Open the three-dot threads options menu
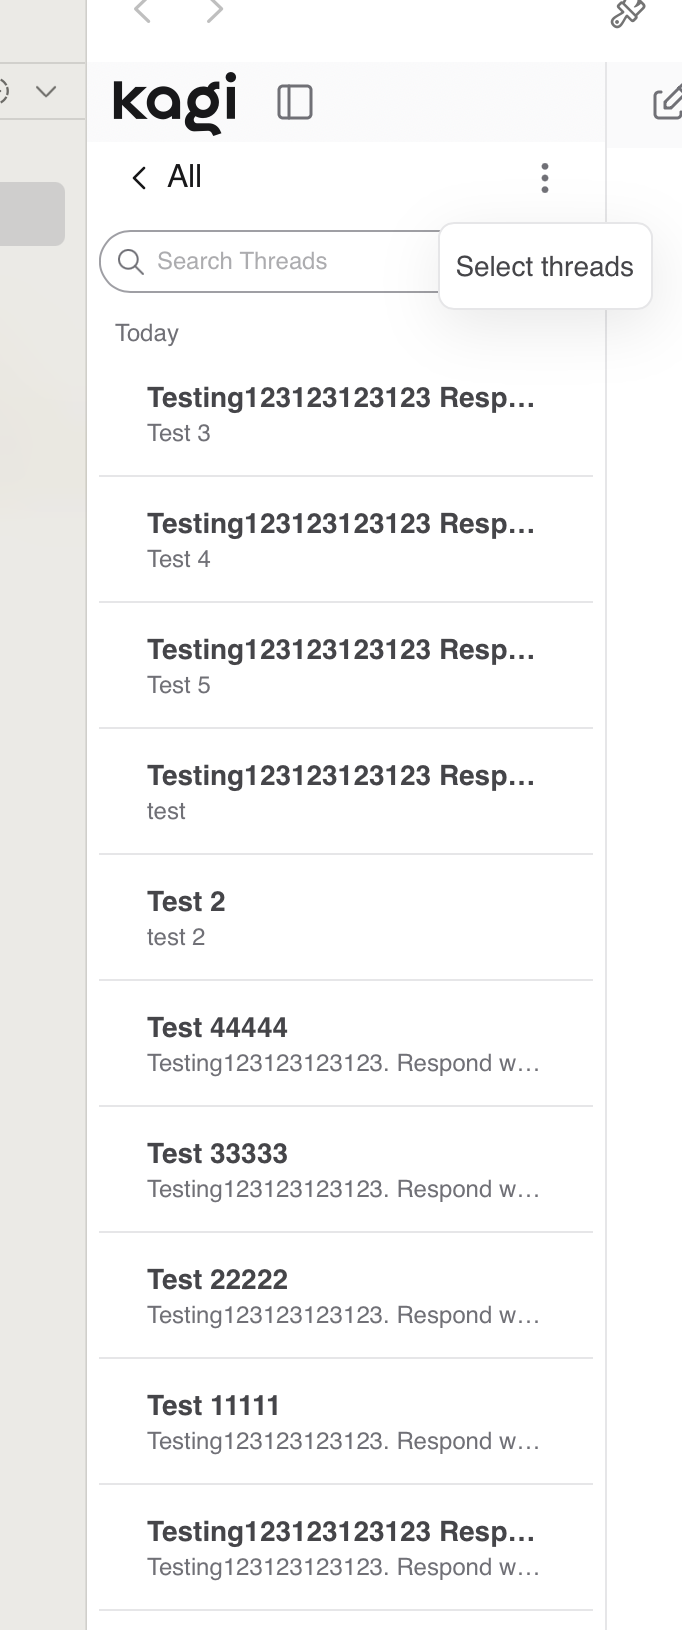 pos(544,178)
